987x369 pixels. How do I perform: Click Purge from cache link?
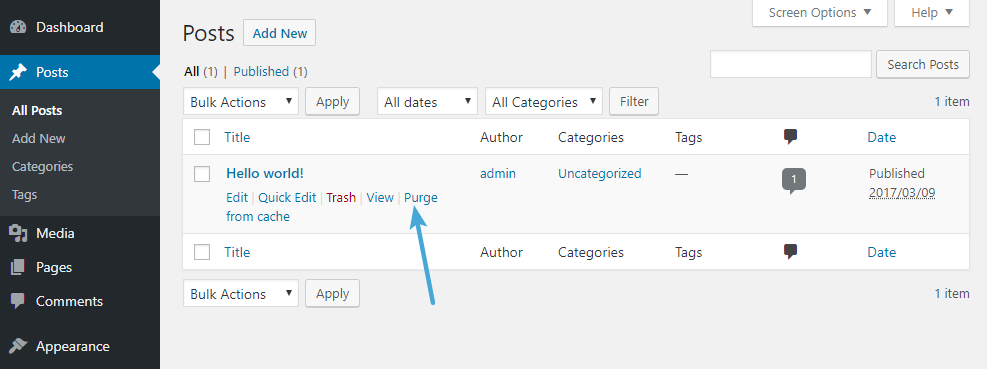(420, 198)
